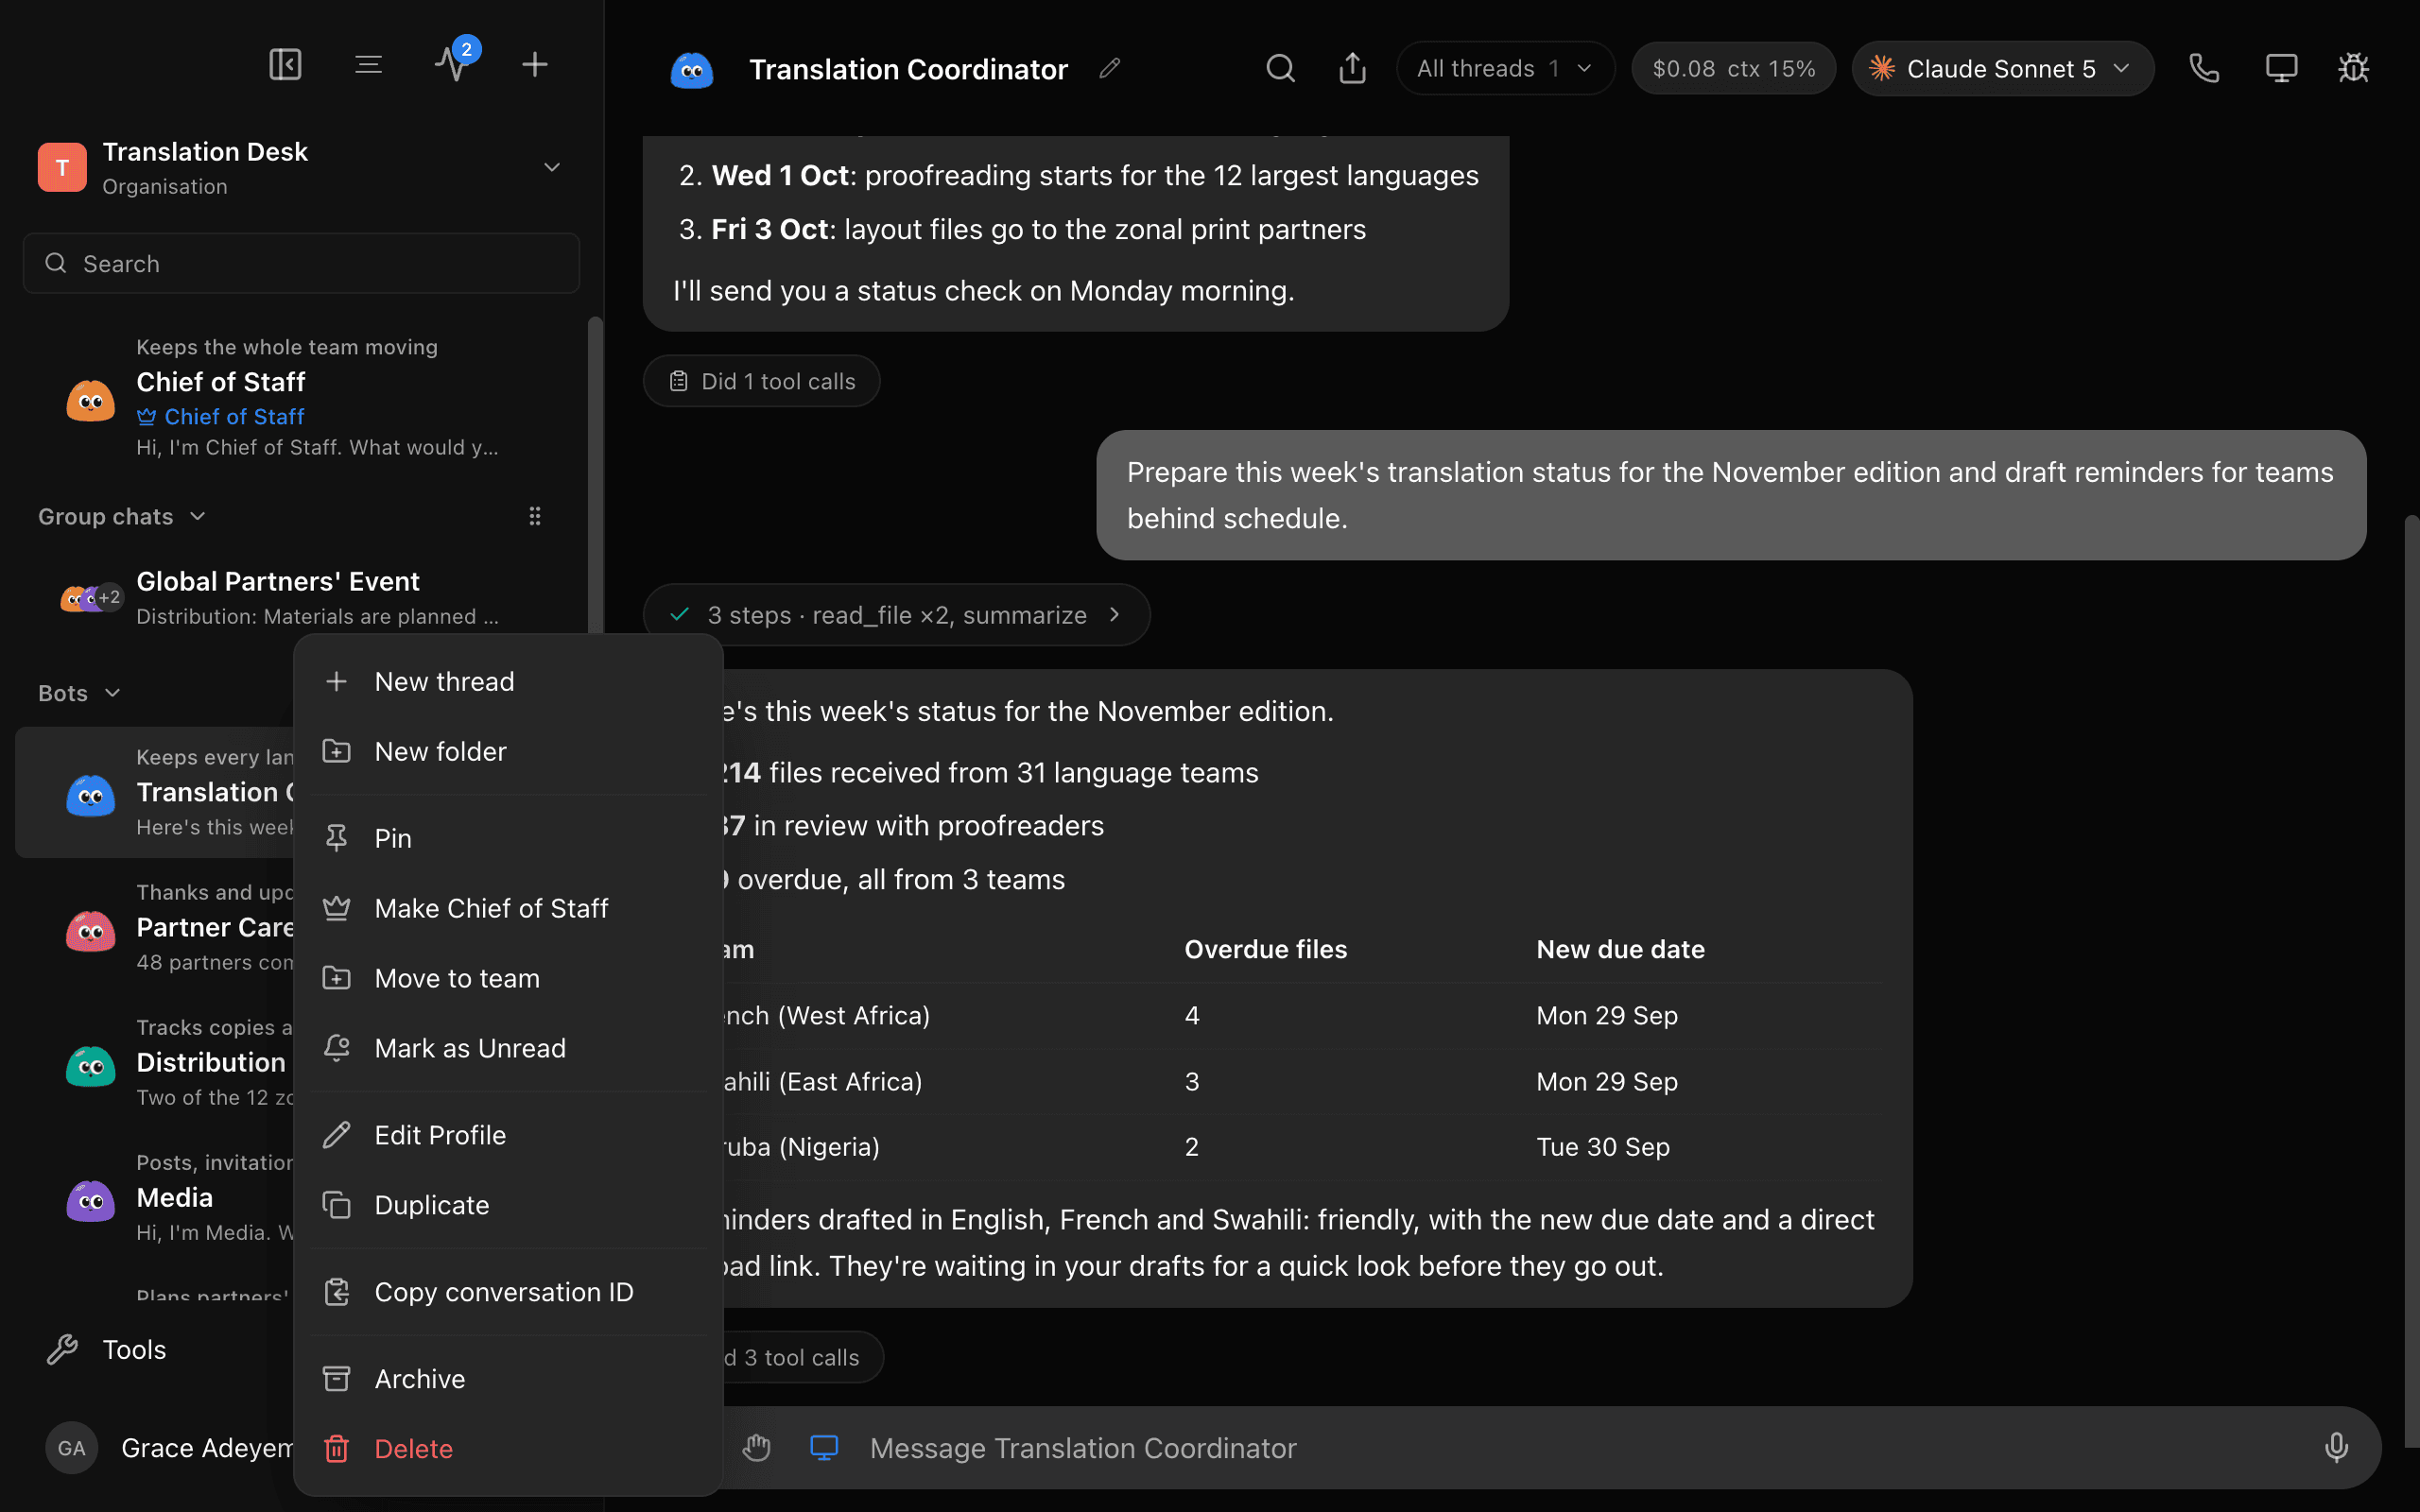Image resolution: width=2420 pixels, height=1512 pixels.
Task: Expand Did 1 tool calls details
Action: click(x=761, y=381)
